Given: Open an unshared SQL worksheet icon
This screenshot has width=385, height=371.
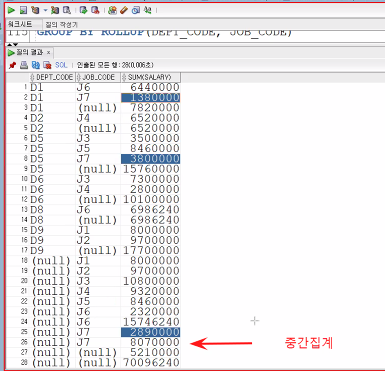Looking at the screenshot, I should 112,10.
